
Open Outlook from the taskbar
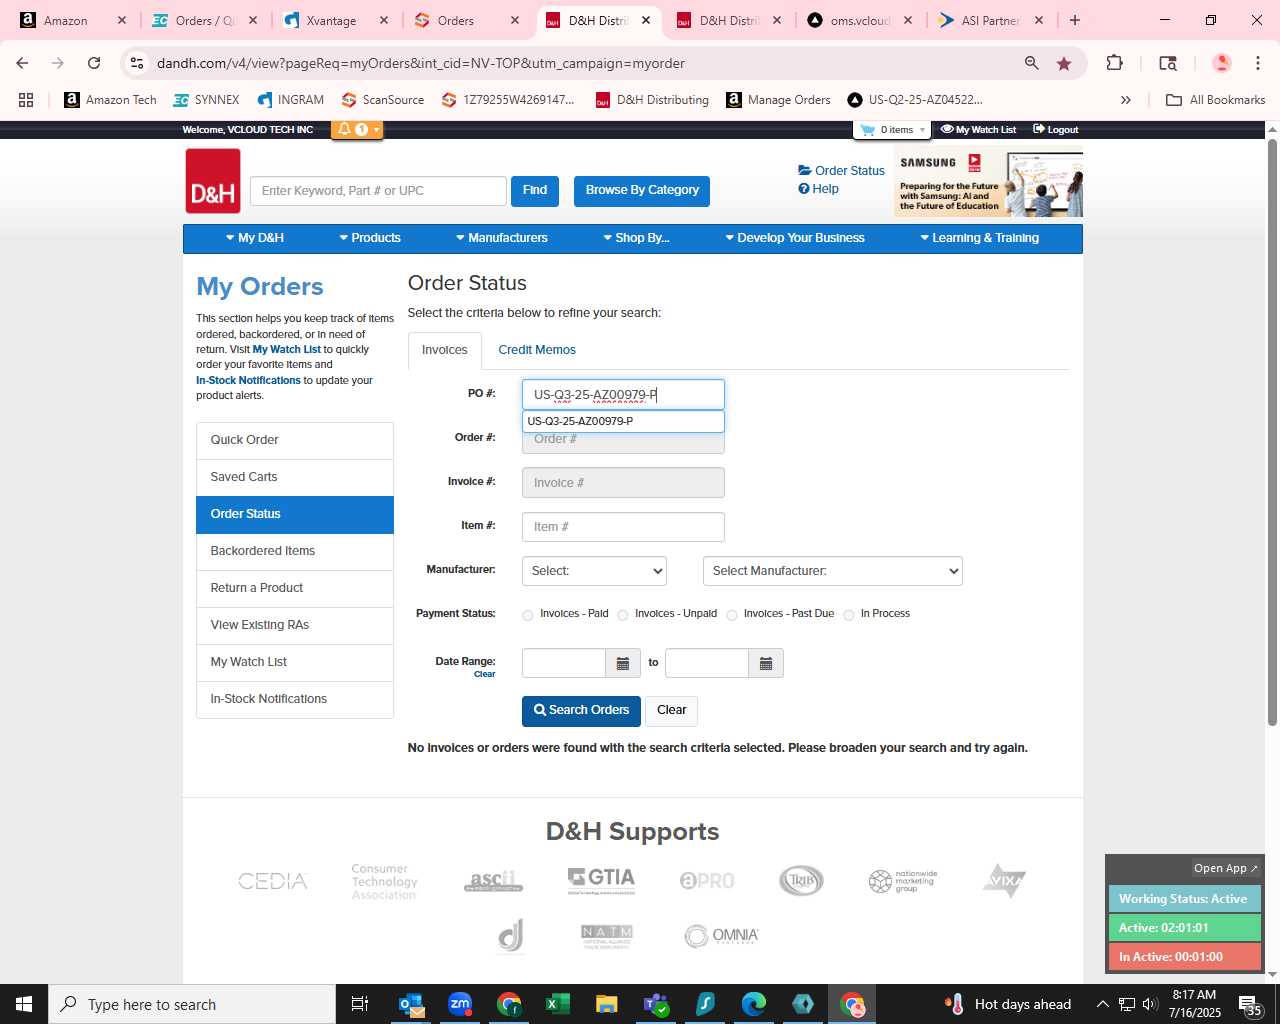click(x=411, y=1004)
